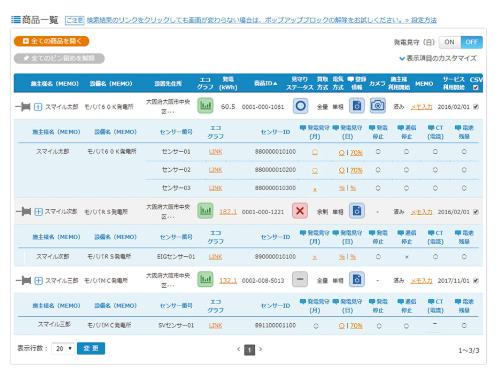Click the blue circle status icon for 0001-000-1061
This screenshot has width=499, height=376.
tap(300, 106)
